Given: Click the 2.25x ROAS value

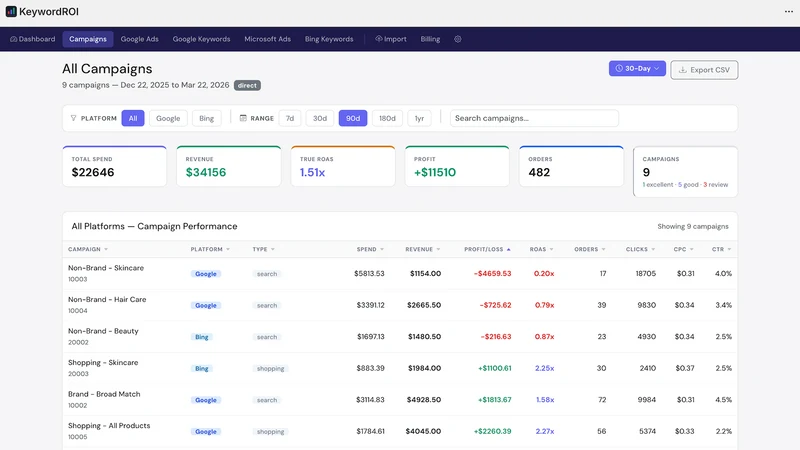Looking at the screenshot, I should pos(544,369).
